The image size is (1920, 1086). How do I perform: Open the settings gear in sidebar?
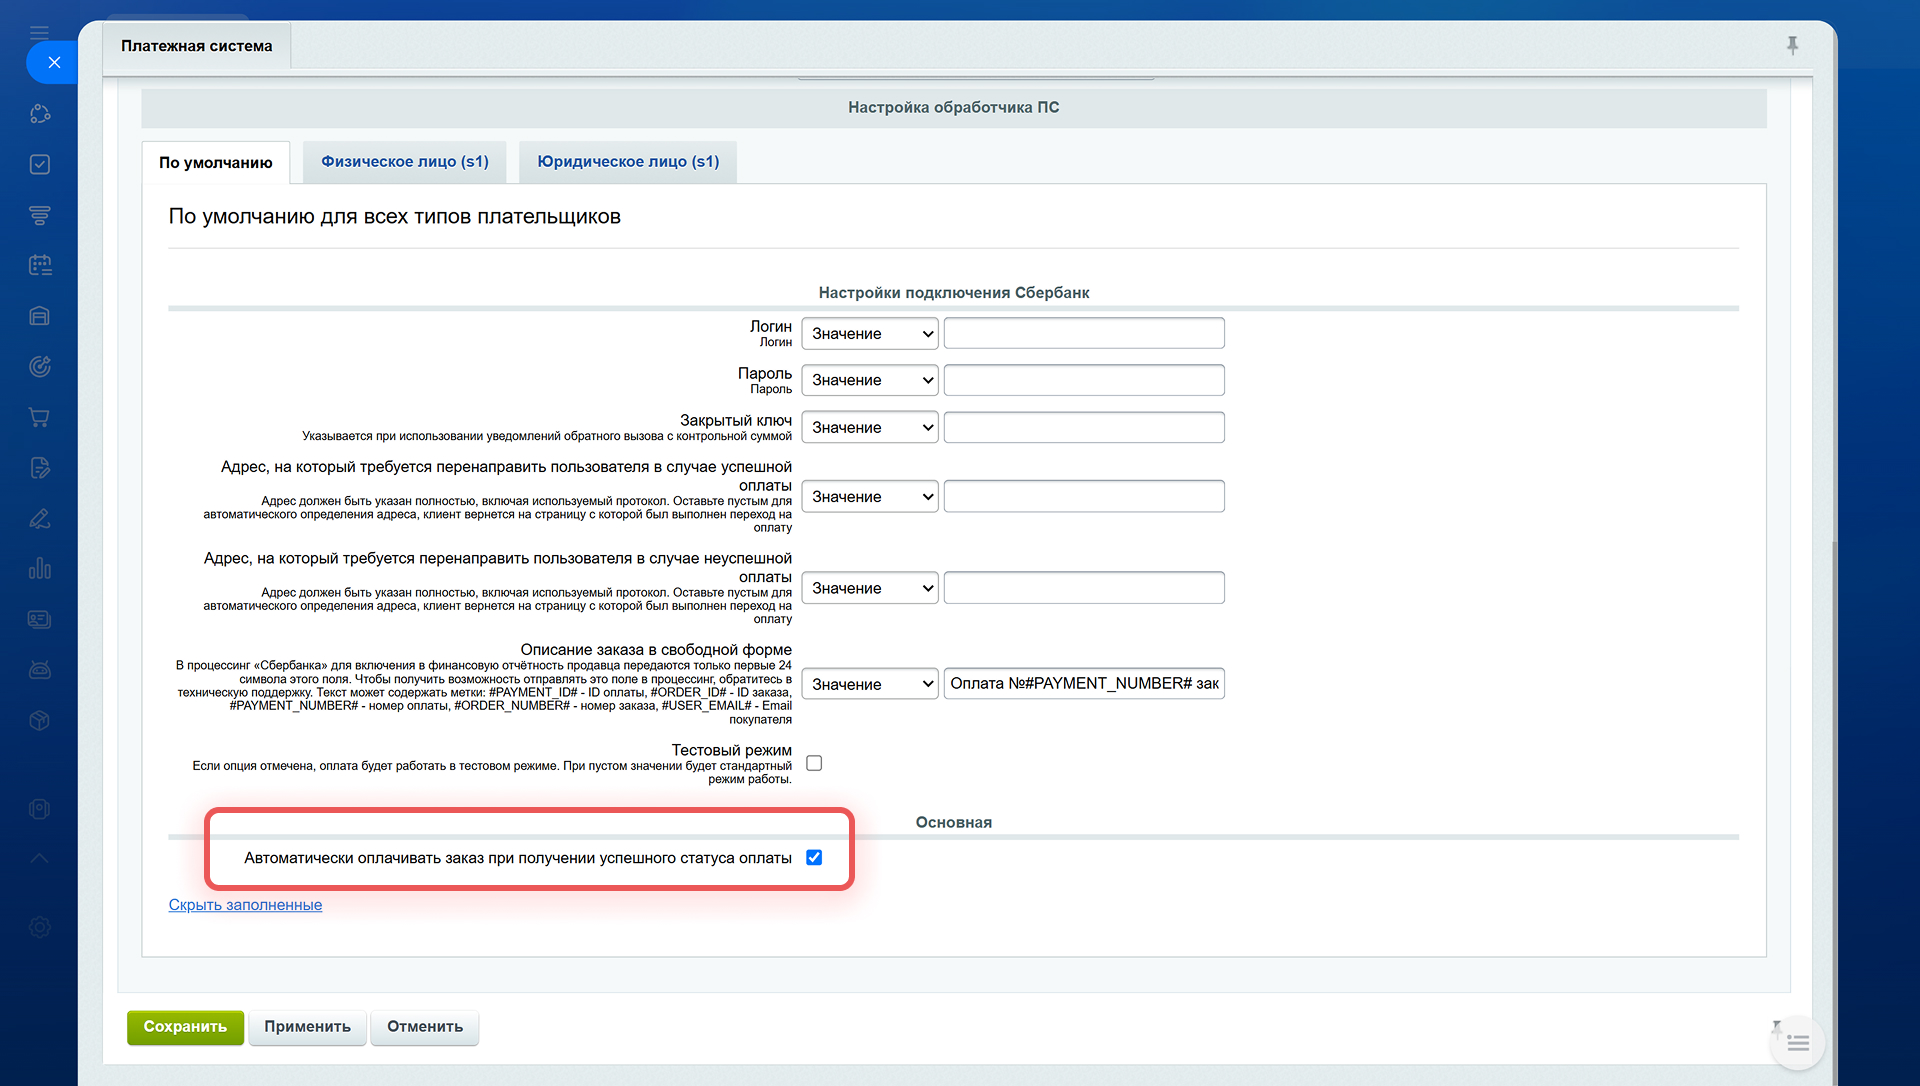[x=40, y=927]
